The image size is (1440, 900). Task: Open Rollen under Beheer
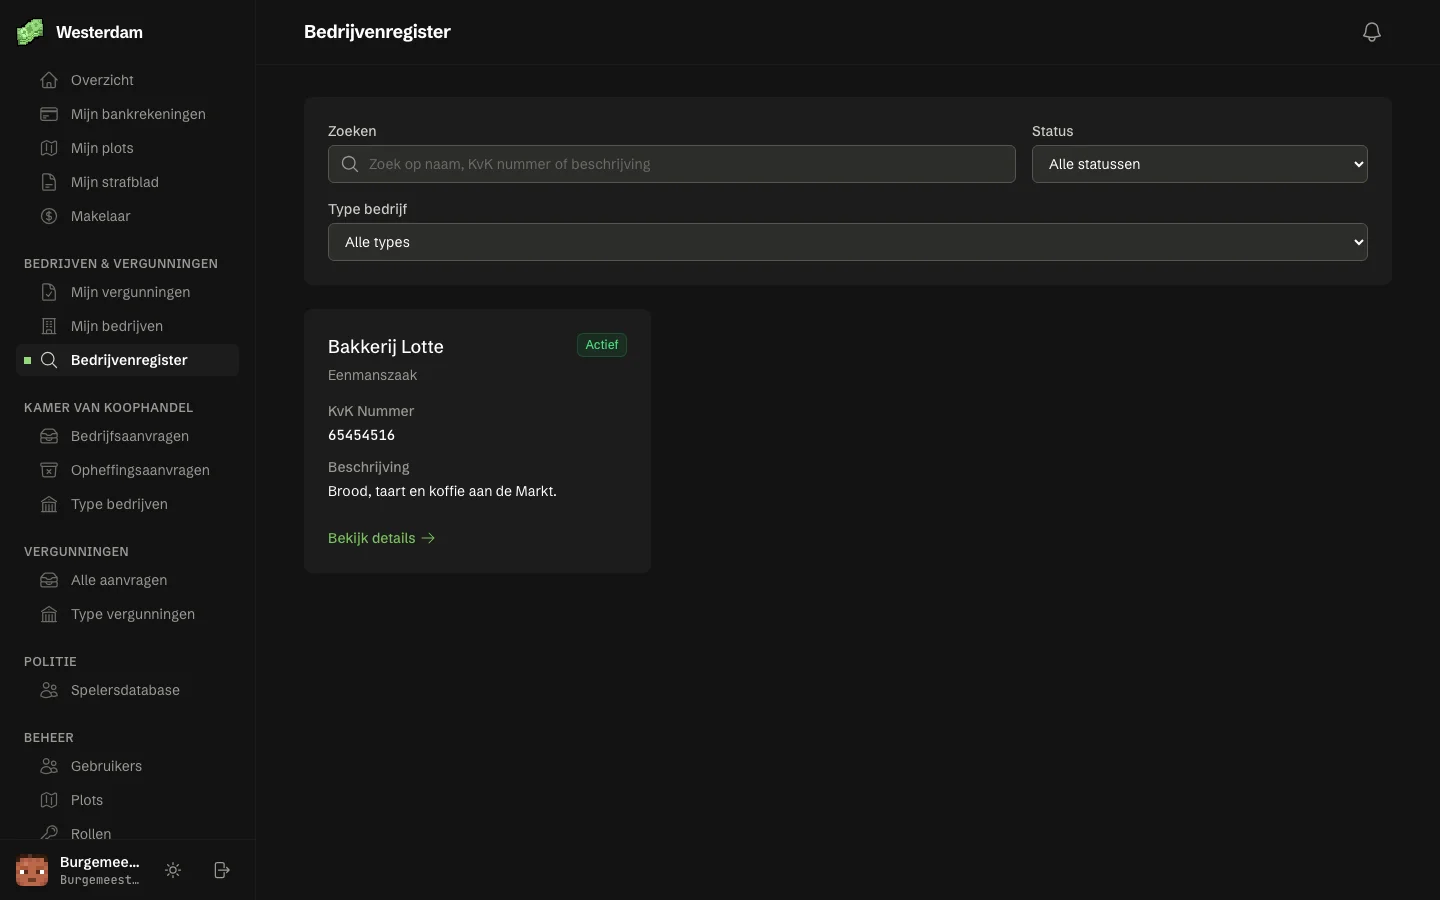click(128, 832)
